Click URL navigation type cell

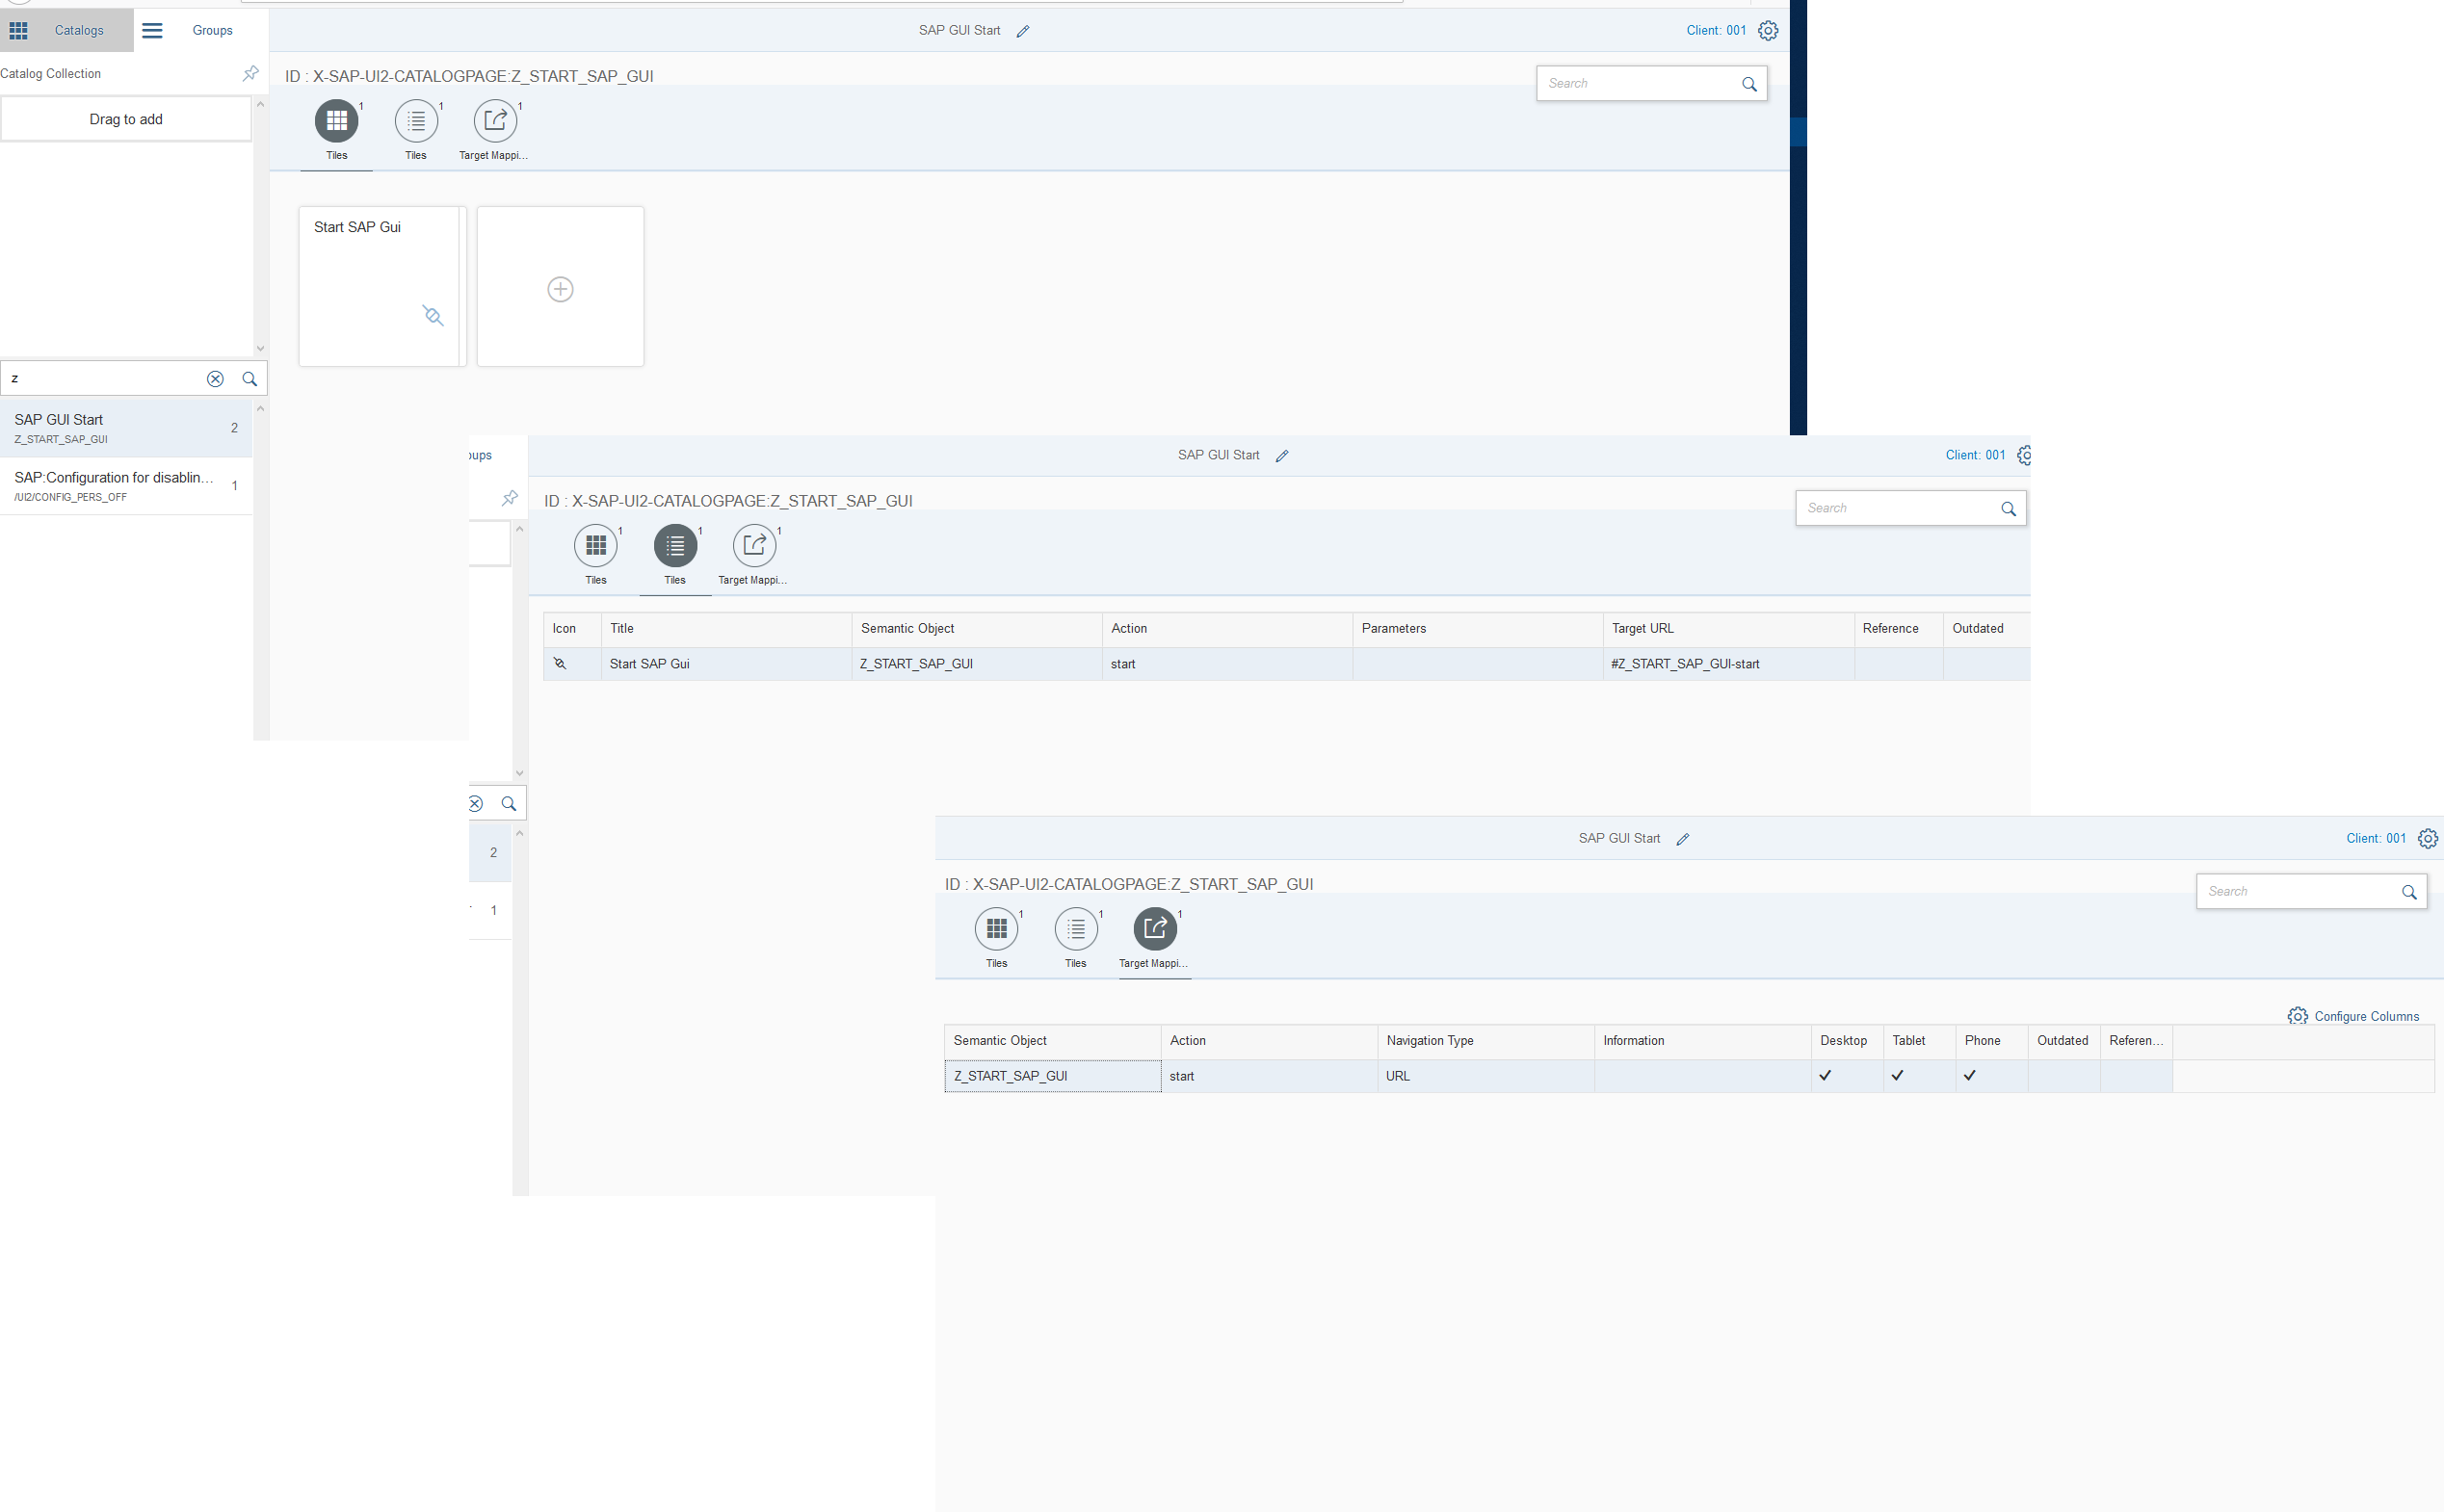pos(1485,1076)
